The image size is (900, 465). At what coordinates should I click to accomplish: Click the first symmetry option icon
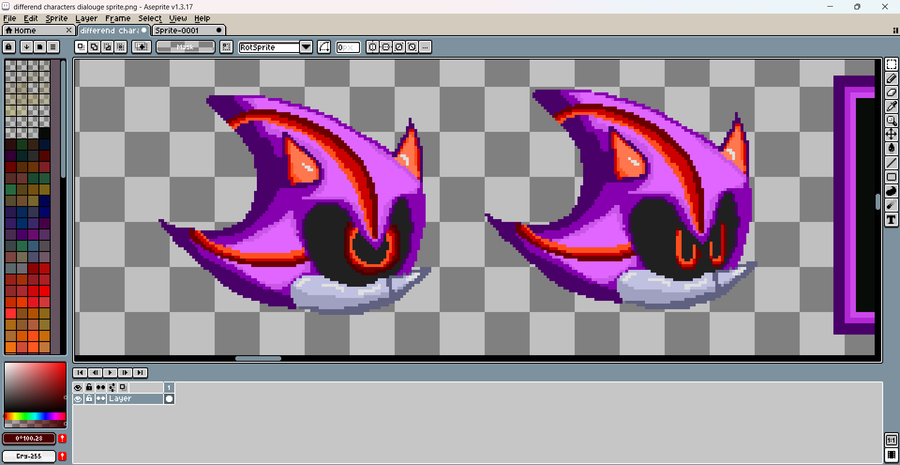click(x=373, y=47)
